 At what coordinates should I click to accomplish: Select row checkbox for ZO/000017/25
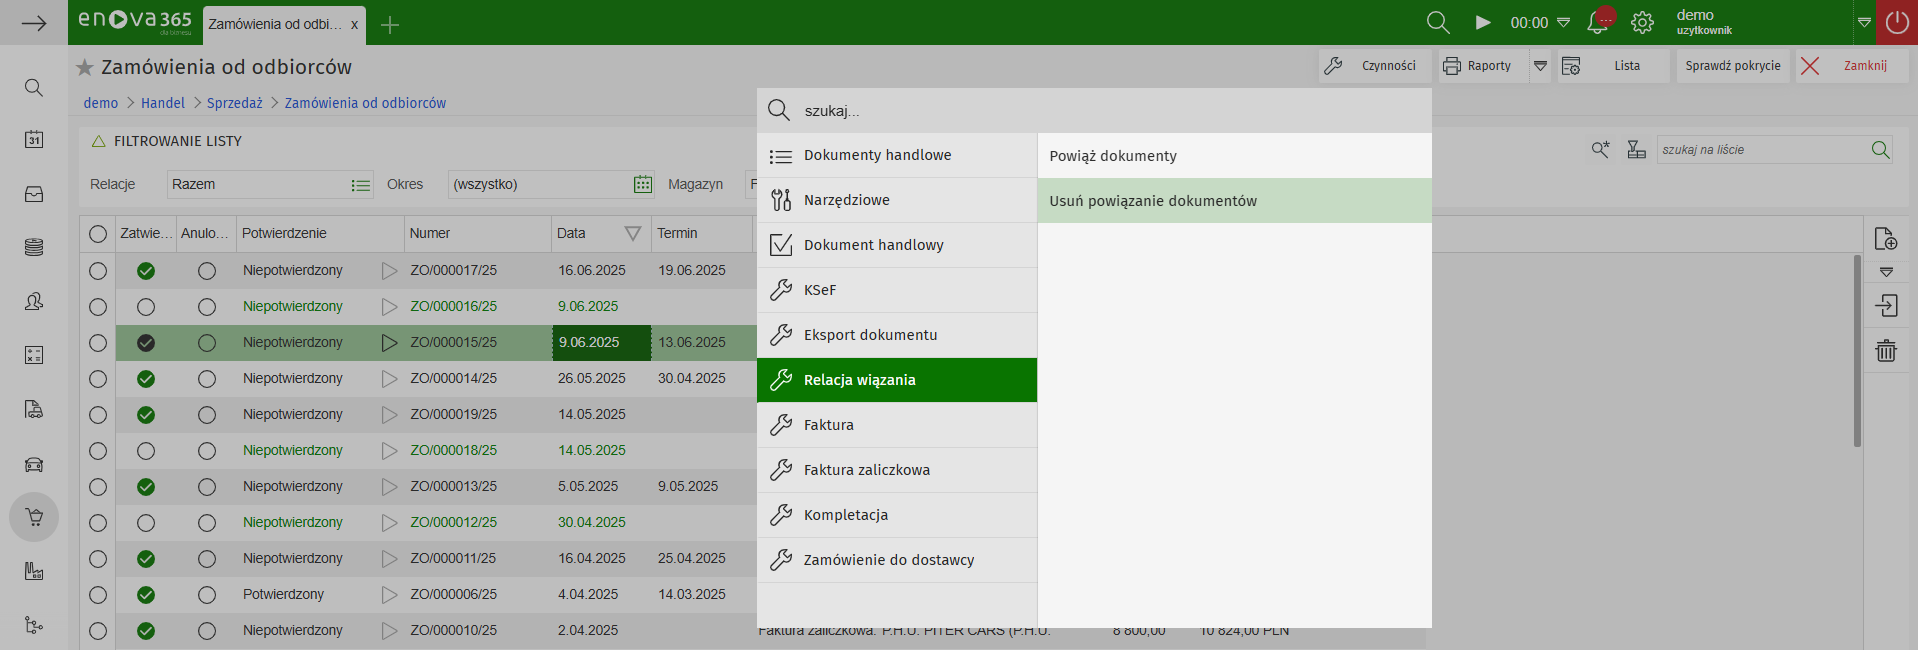98,271
